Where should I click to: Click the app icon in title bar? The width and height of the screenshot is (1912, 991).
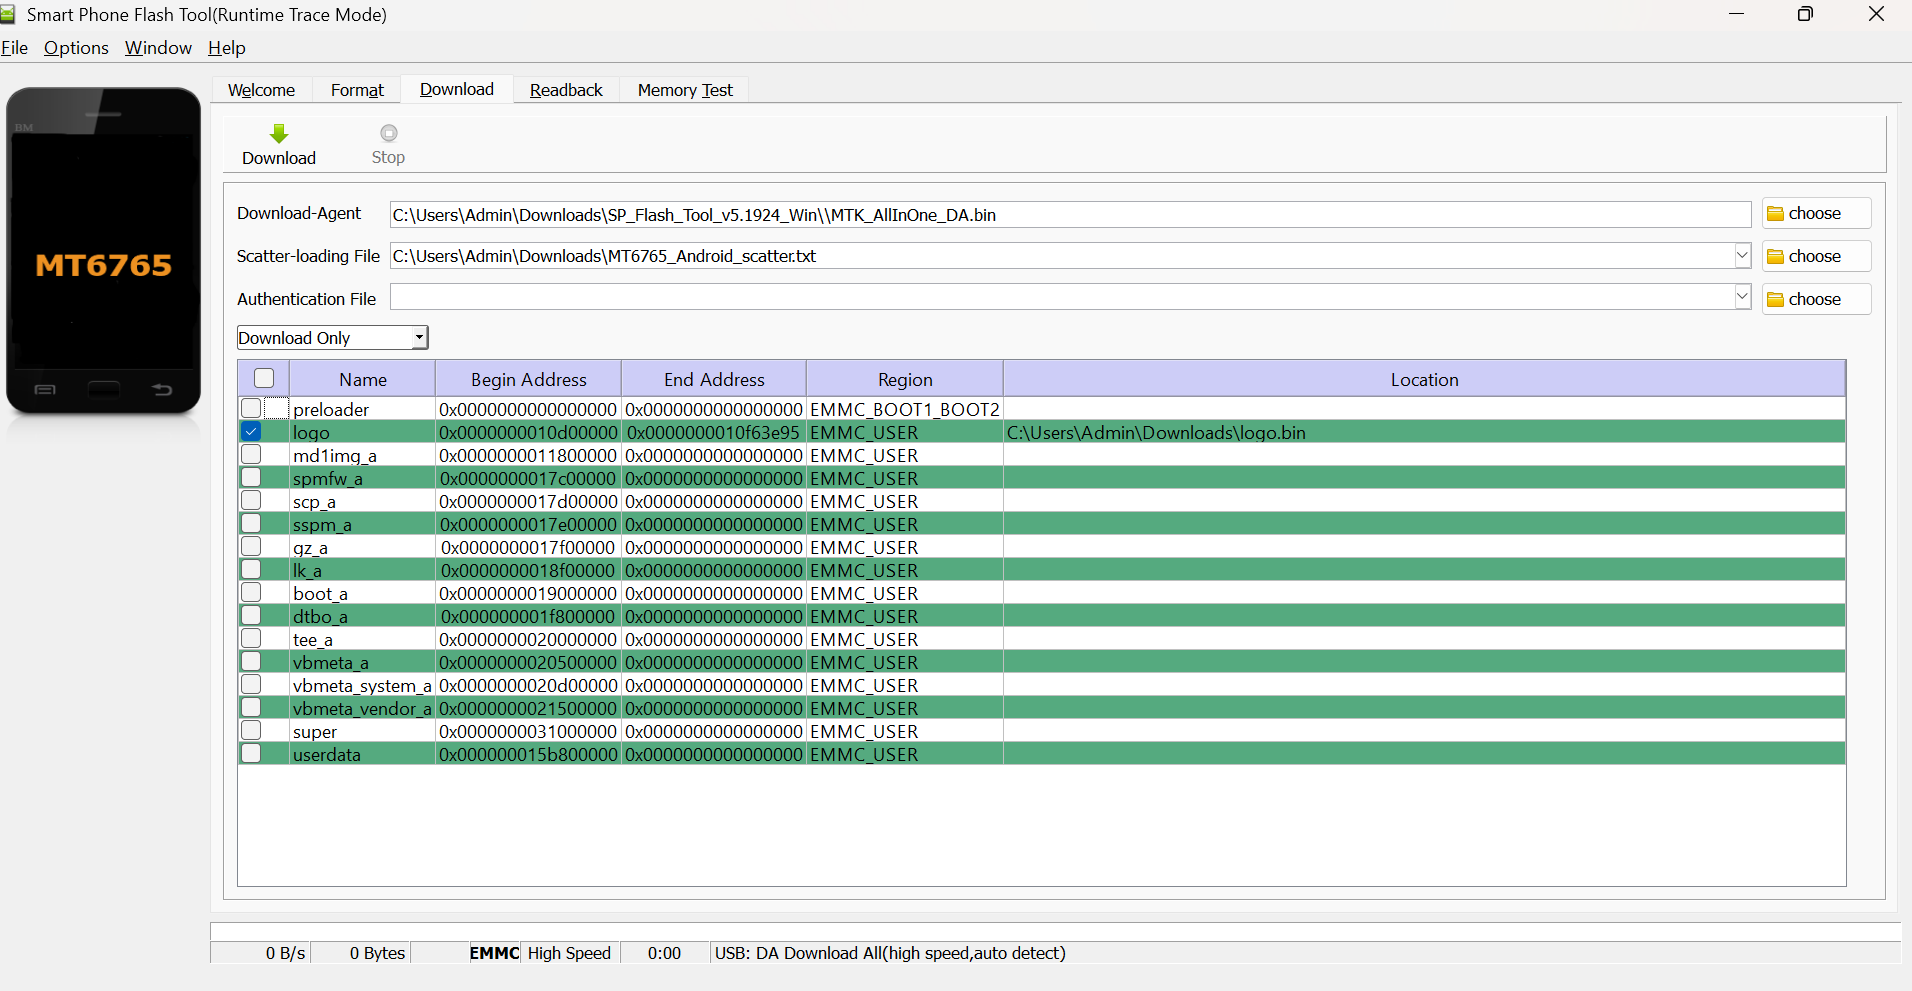tap(9, 14)
